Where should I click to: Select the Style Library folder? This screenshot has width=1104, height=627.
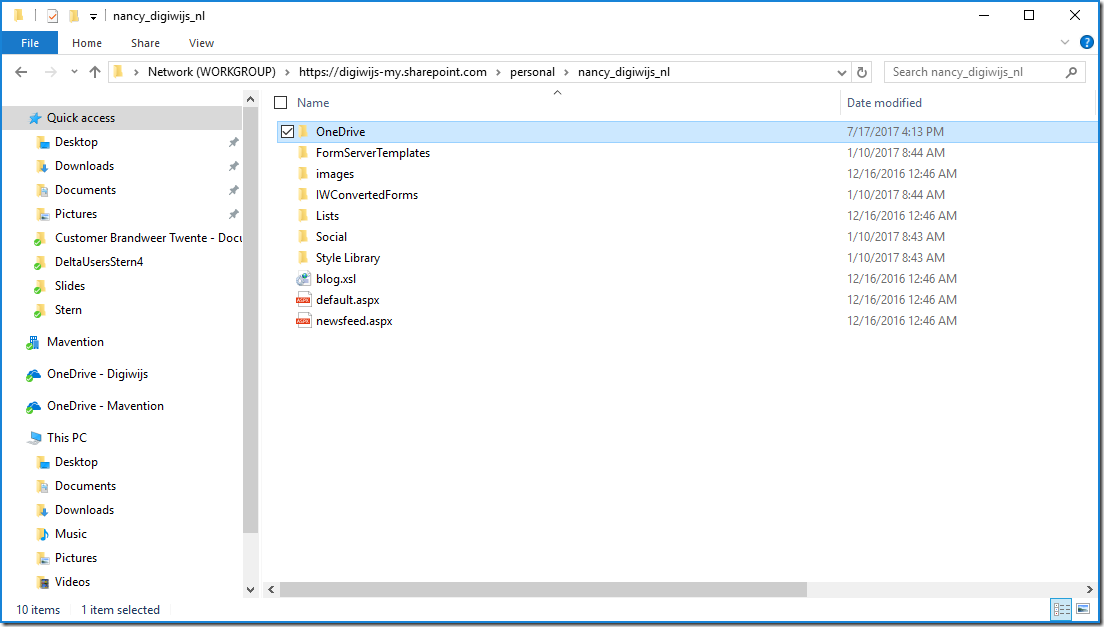(348, 258)
